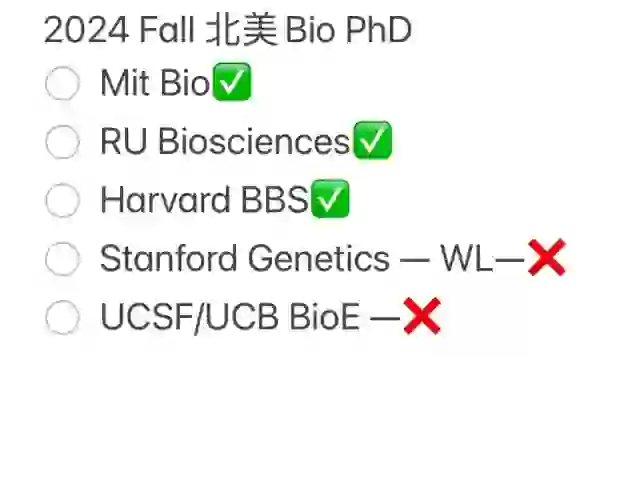Click the 北美 characters in the title
Image resolution: width=640 pixels, height=492 pixels.
point(242,29)
